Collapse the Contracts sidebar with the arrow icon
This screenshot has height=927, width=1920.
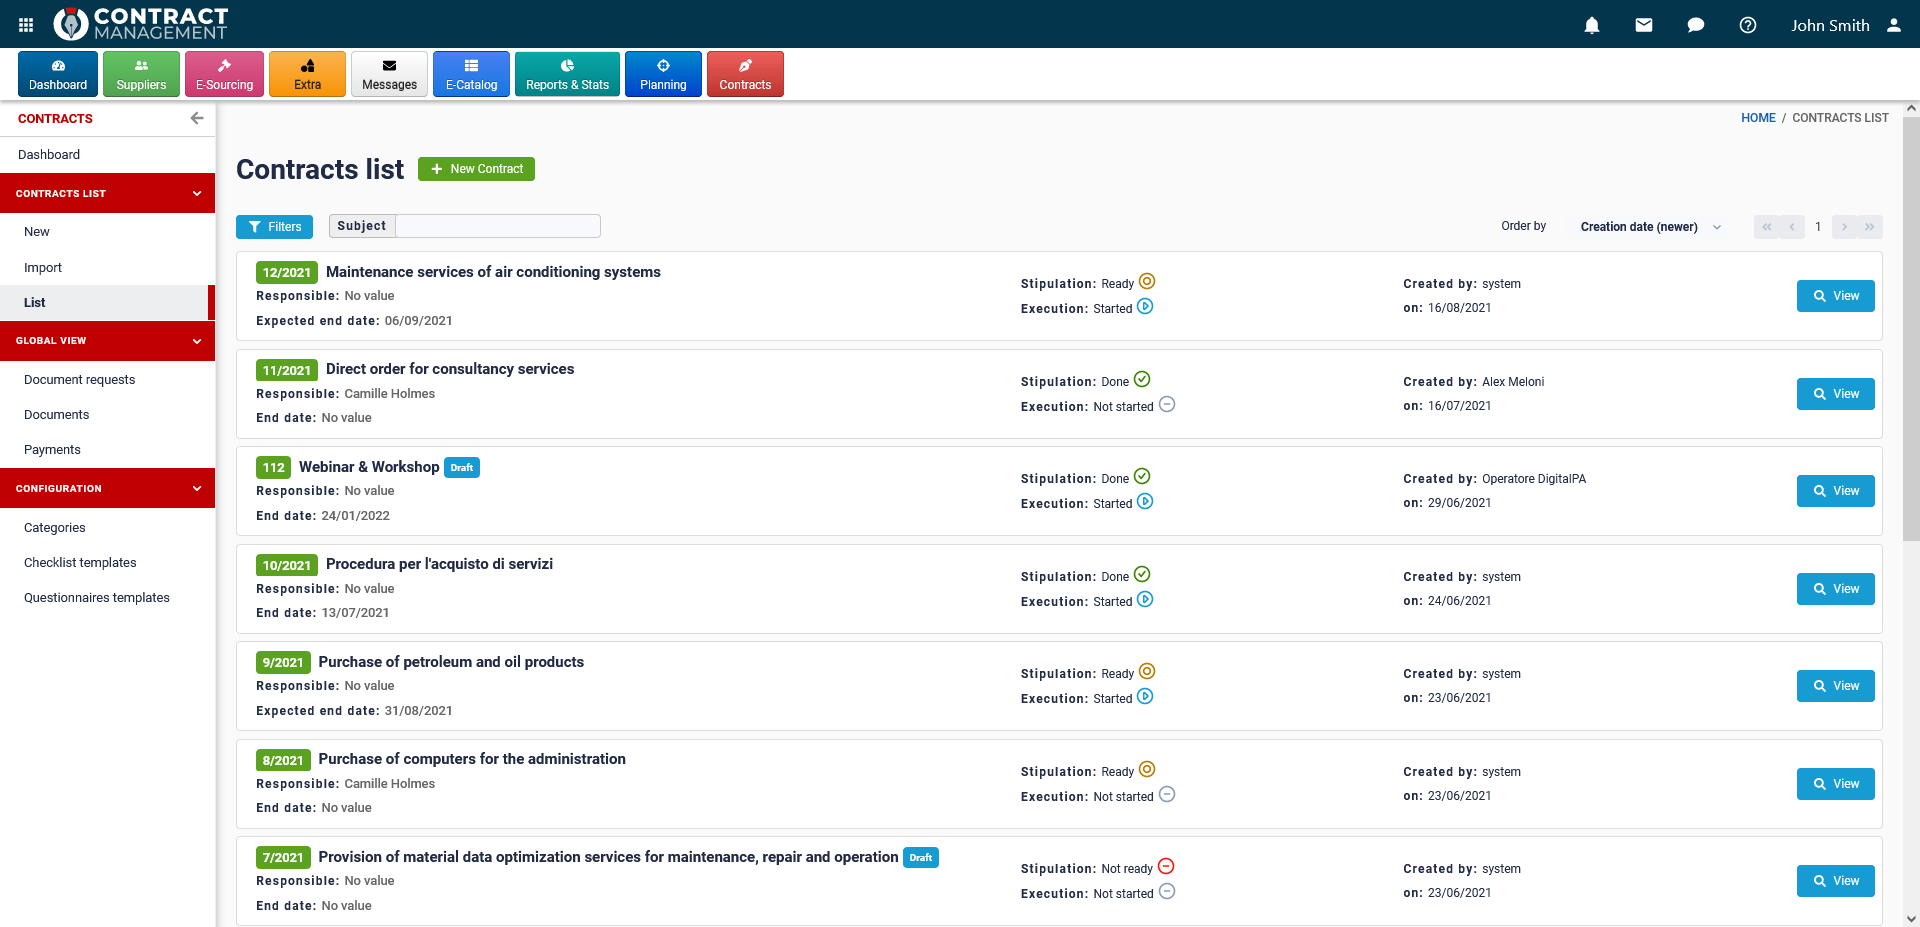click(x=197, y=118)
